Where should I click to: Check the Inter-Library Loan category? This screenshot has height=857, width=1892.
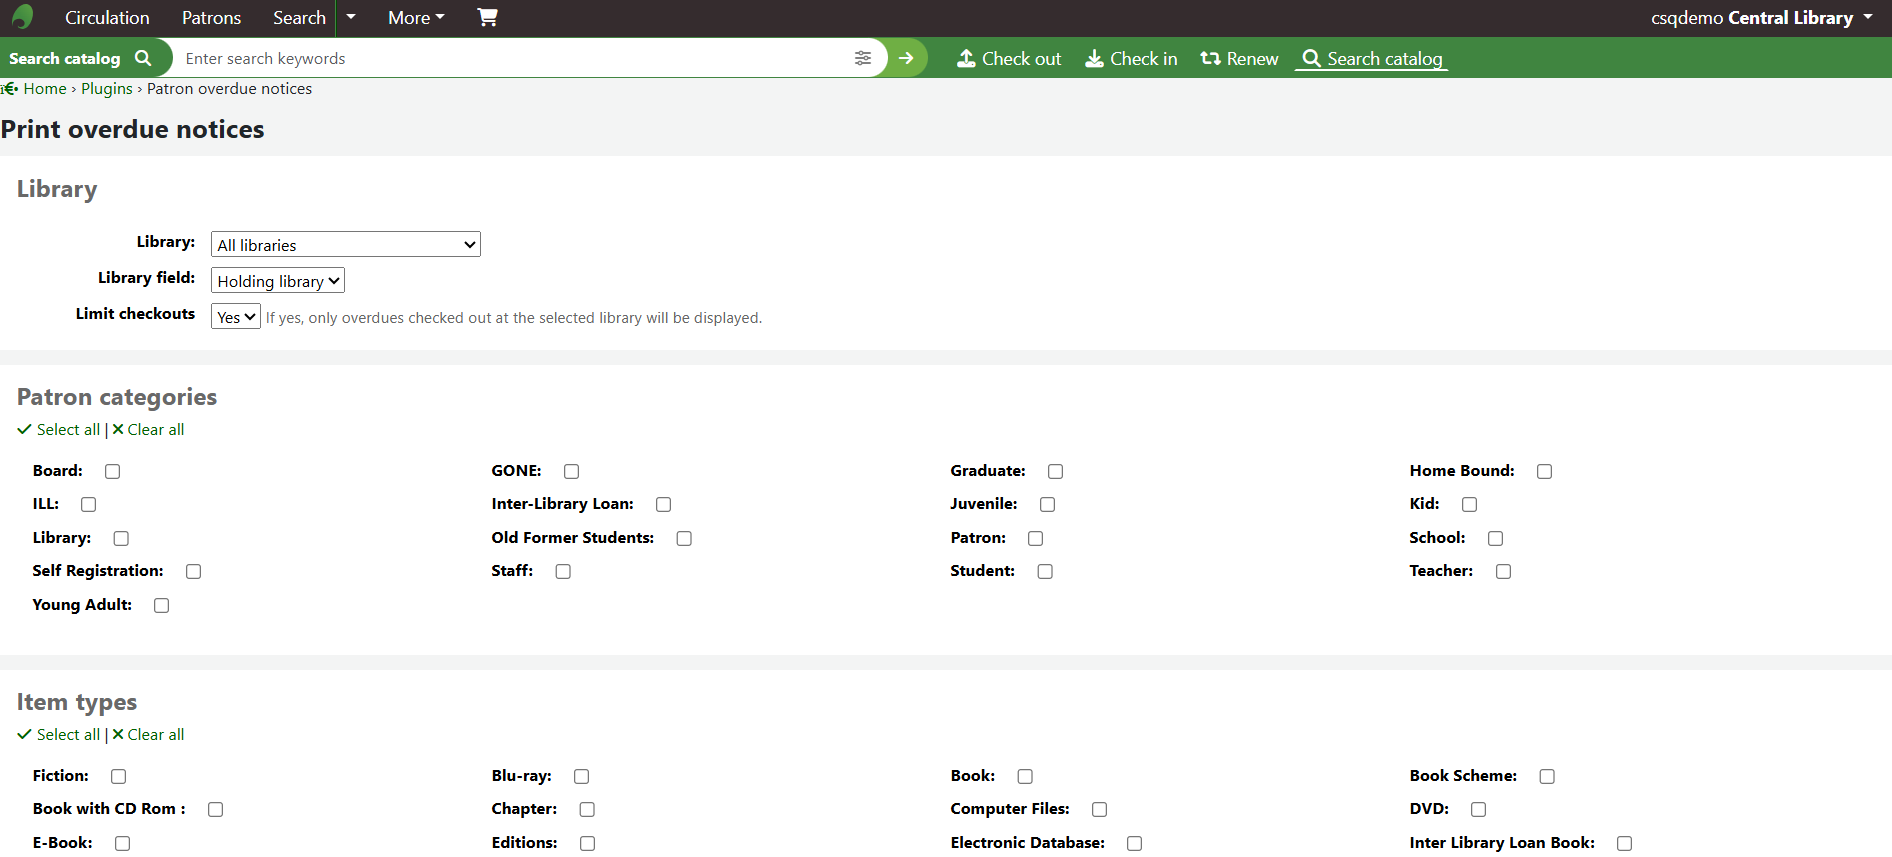point(664,505)
